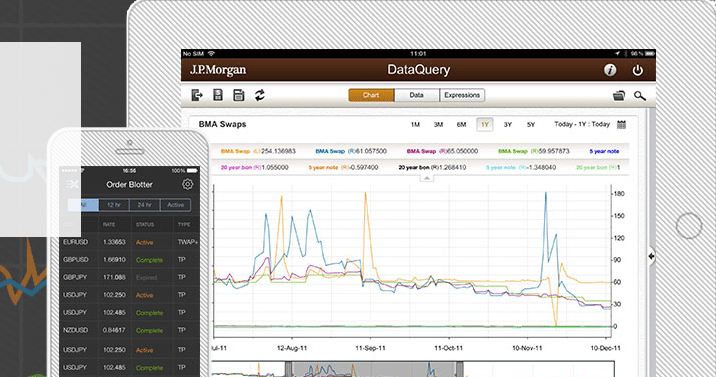Image resolution: width=716 pixels, height=377 pixels.
Task: Toggle 20 year bon 1.055000 series
Action: [x=254, y=168]
